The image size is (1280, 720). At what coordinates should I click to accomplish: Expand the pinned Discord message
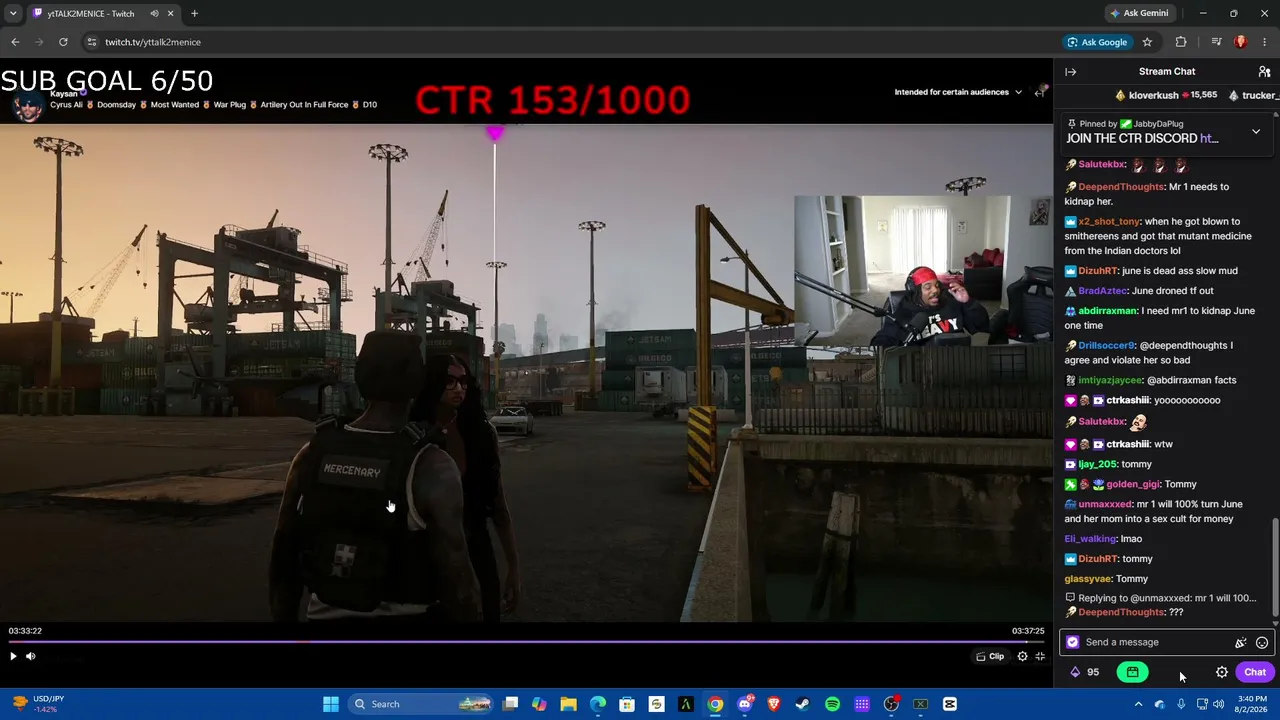point(1256,131)
